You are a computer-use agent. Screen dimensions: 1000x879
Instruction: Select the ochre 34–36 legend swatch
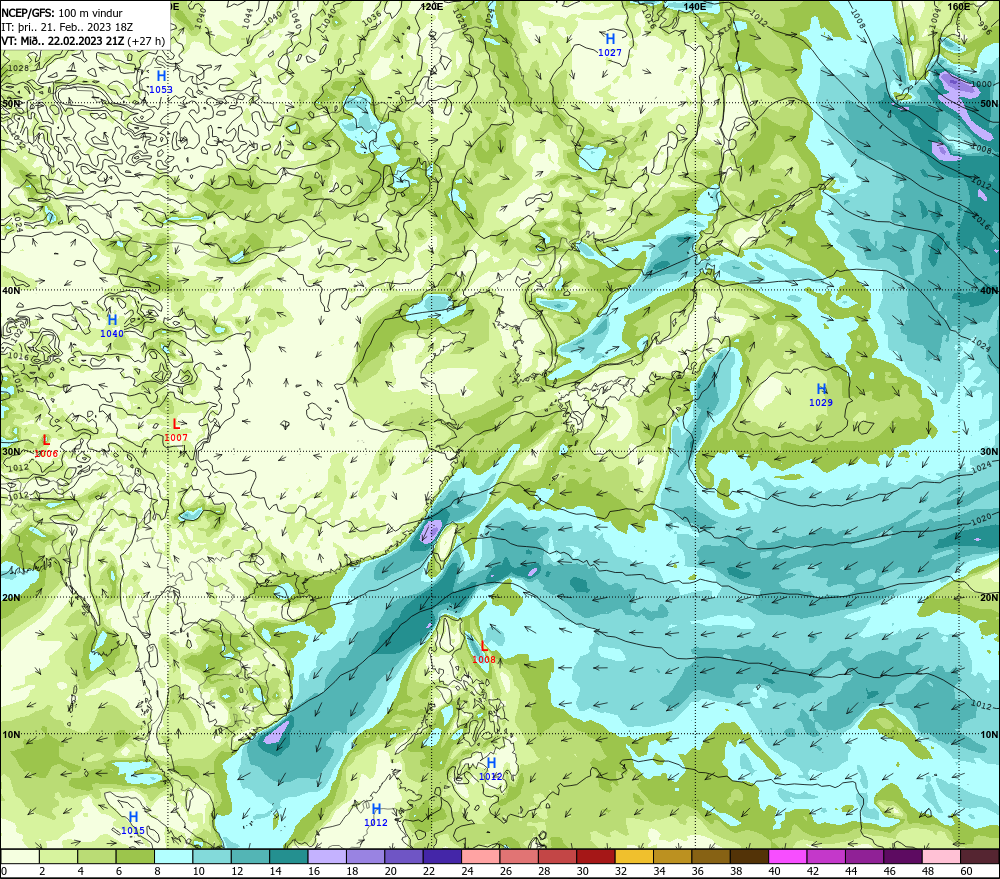coord(672,857)
